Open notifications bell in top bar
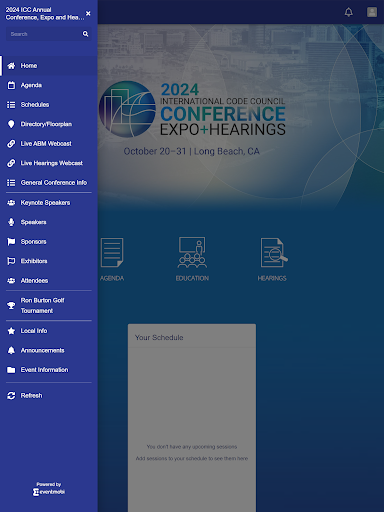The image size is (384, 512). (x=349, y=12)
